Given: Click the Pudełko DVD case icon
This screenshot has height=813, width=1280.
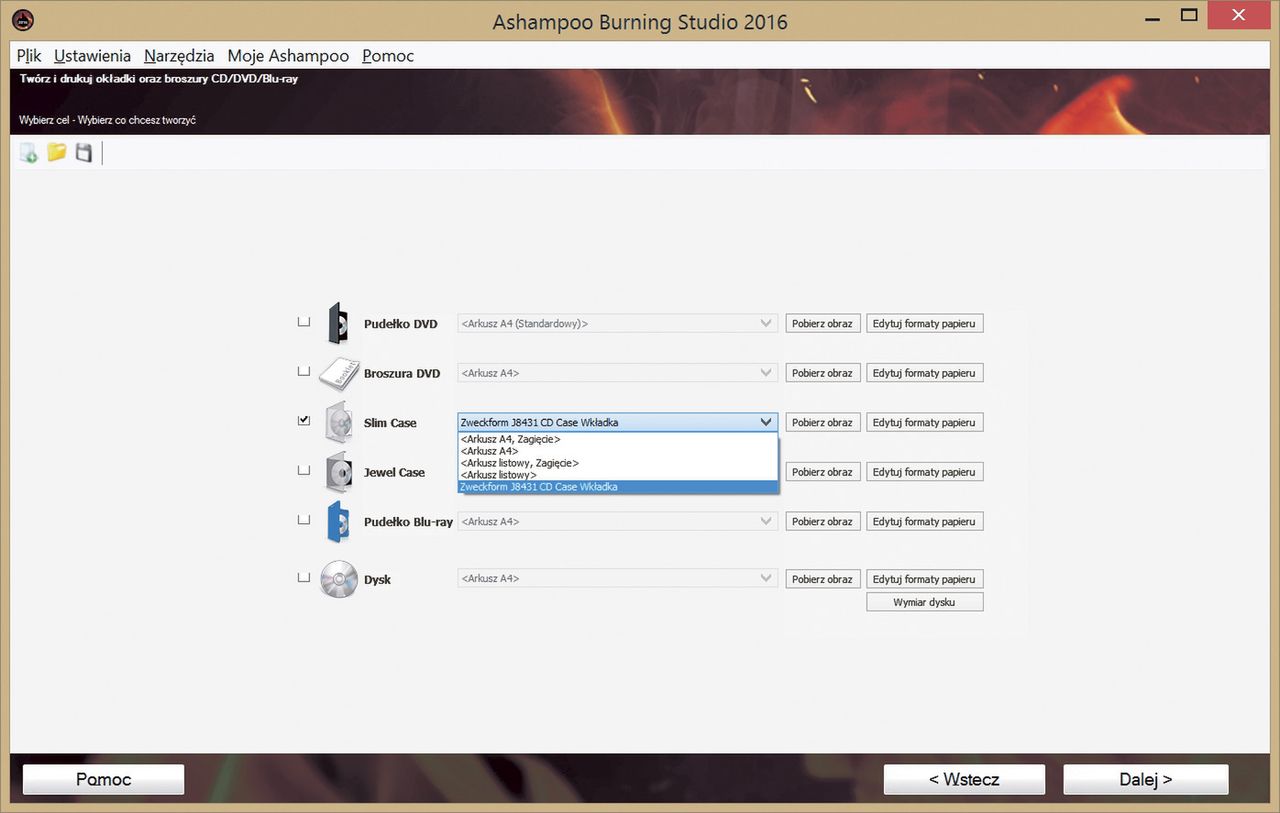Looking at the screenshot, I should pos(339,323).
